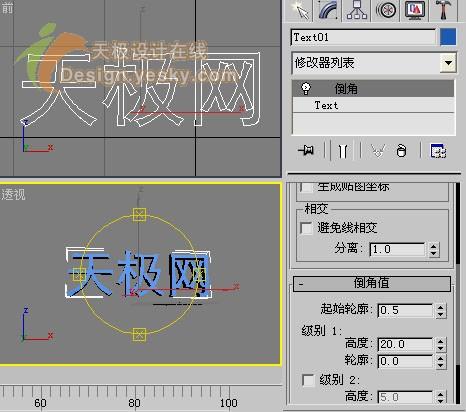
Task: Click the up arrow of 分离 spinner
Action: click(433, 246)
